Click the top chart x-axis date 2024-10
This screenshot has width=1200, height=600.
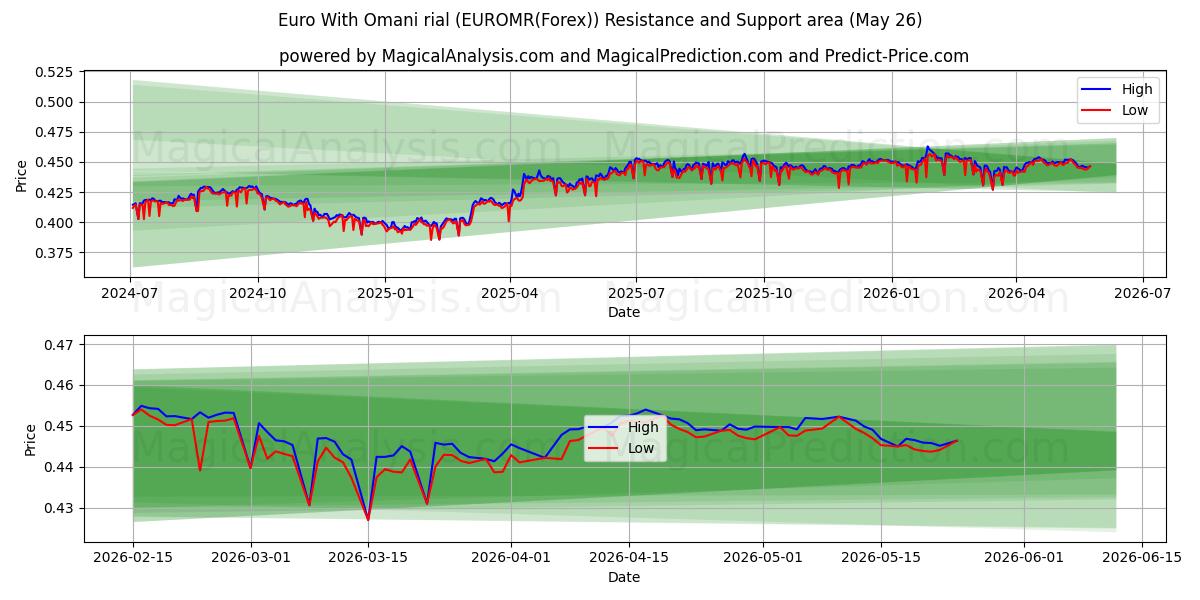pyautogui.click(x=258, y=295)
